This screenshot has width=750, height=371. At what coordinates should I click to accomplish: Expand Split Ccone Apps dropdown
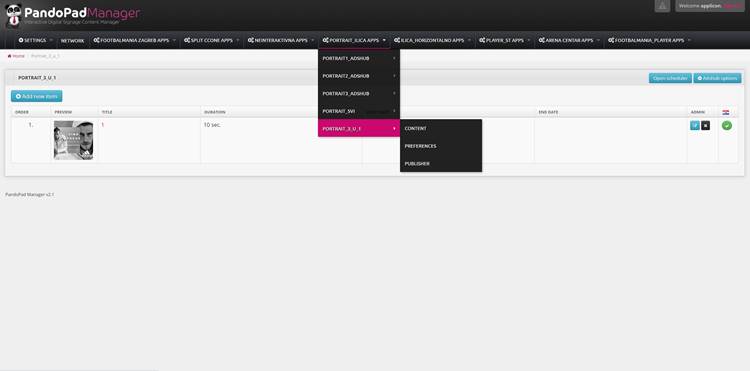(x=211, y=41)
